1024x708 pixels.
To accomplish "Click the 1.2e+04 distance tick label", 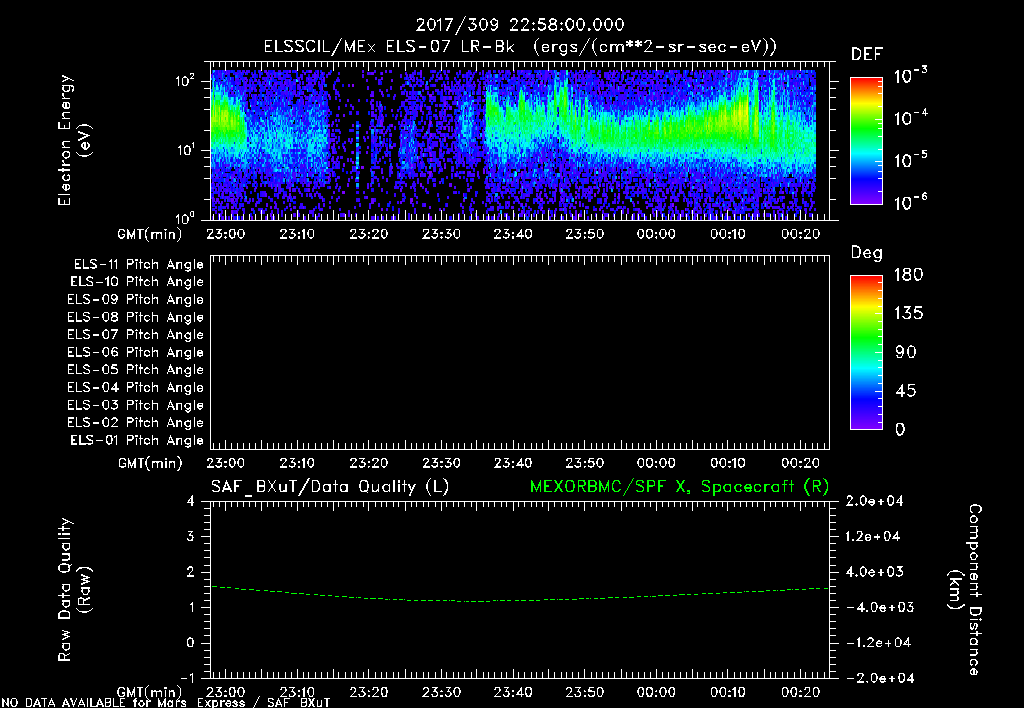I will 874,536.
